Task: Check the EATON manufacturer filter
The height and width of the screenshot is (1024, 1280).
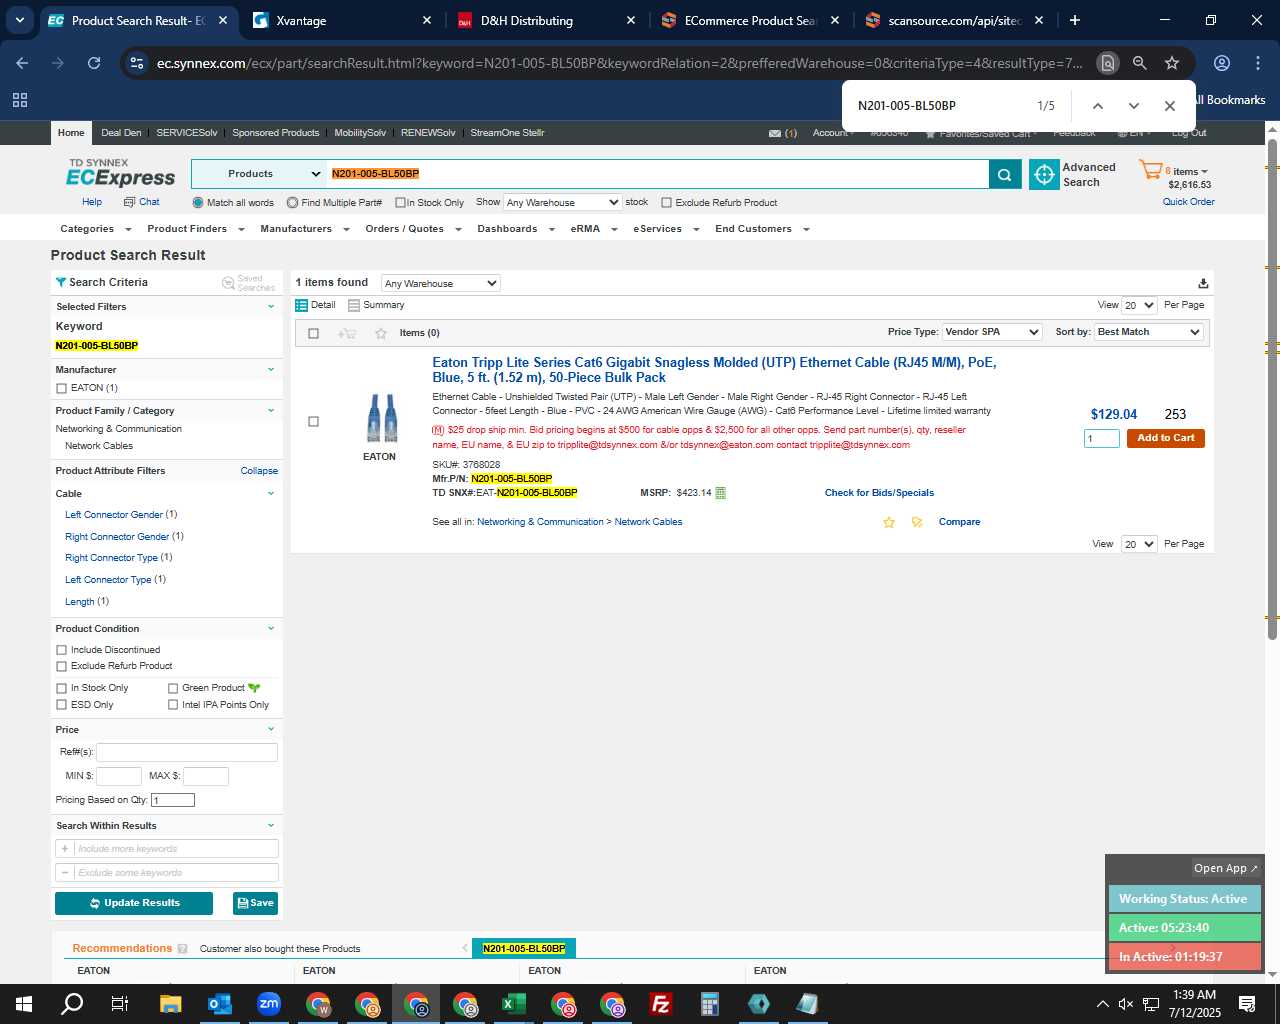Action: tap(61, 388)
